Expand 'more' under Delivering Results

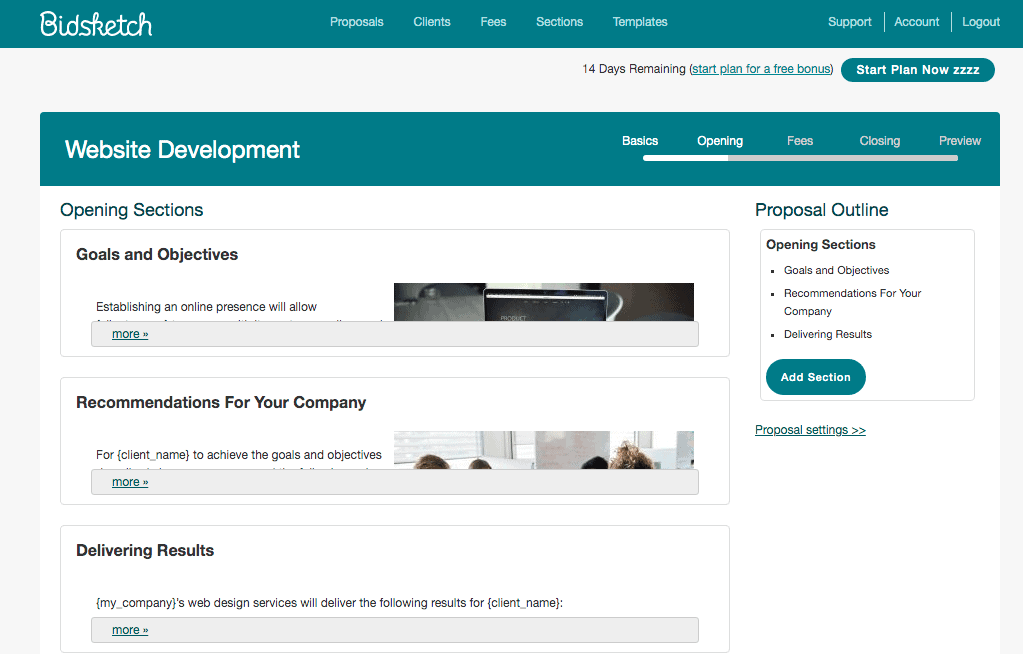tap(129, 630)
